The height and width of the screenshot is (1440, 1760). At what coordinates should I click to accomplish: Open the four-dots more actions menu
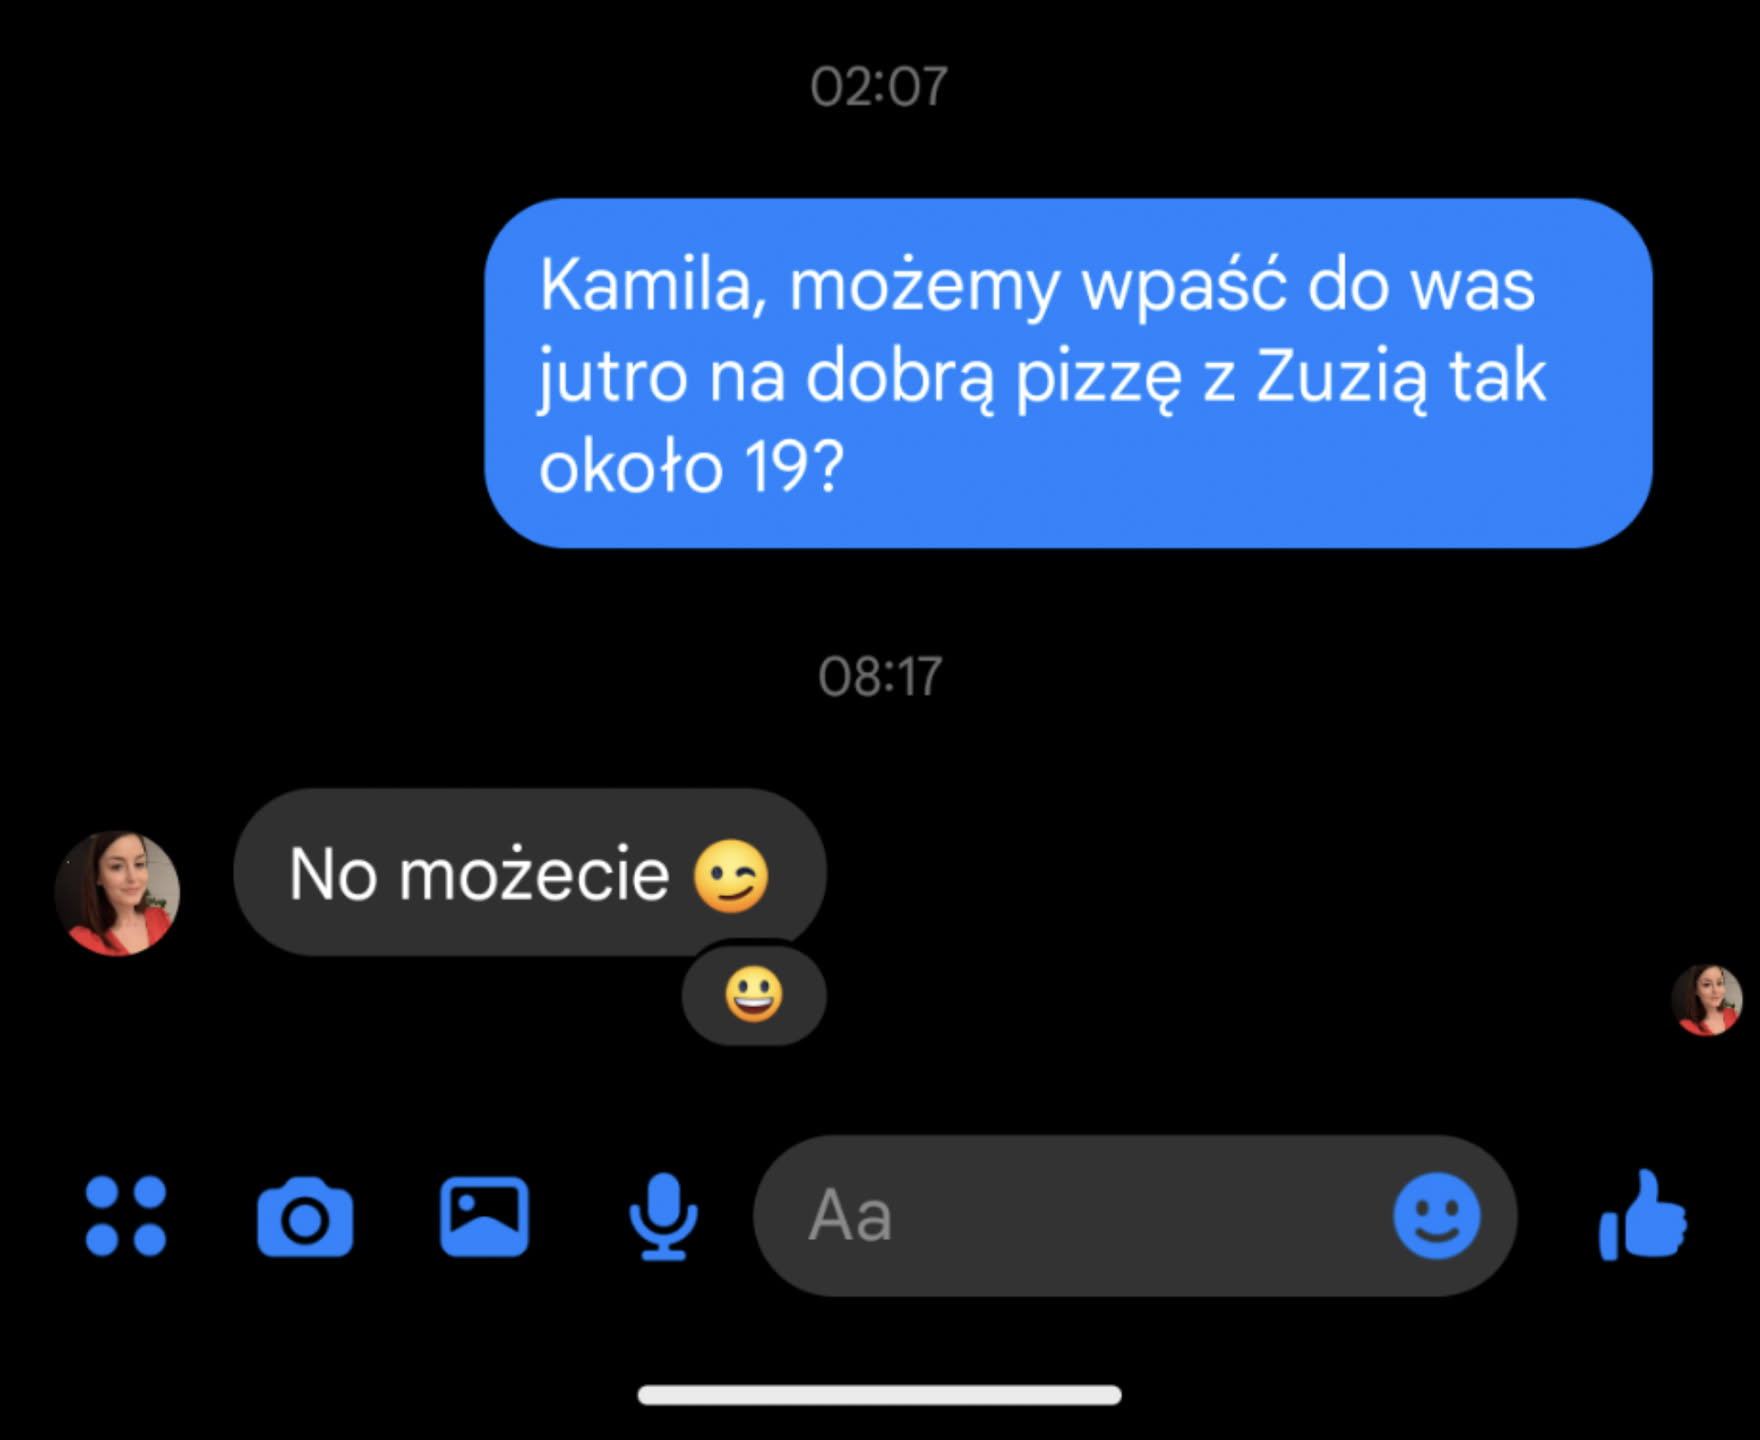pos(126,1215)
